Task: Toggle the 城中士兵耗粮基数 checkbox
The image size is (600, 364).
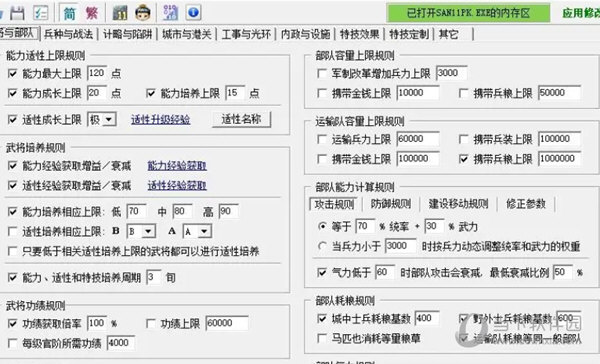Action: coord(322,318)
